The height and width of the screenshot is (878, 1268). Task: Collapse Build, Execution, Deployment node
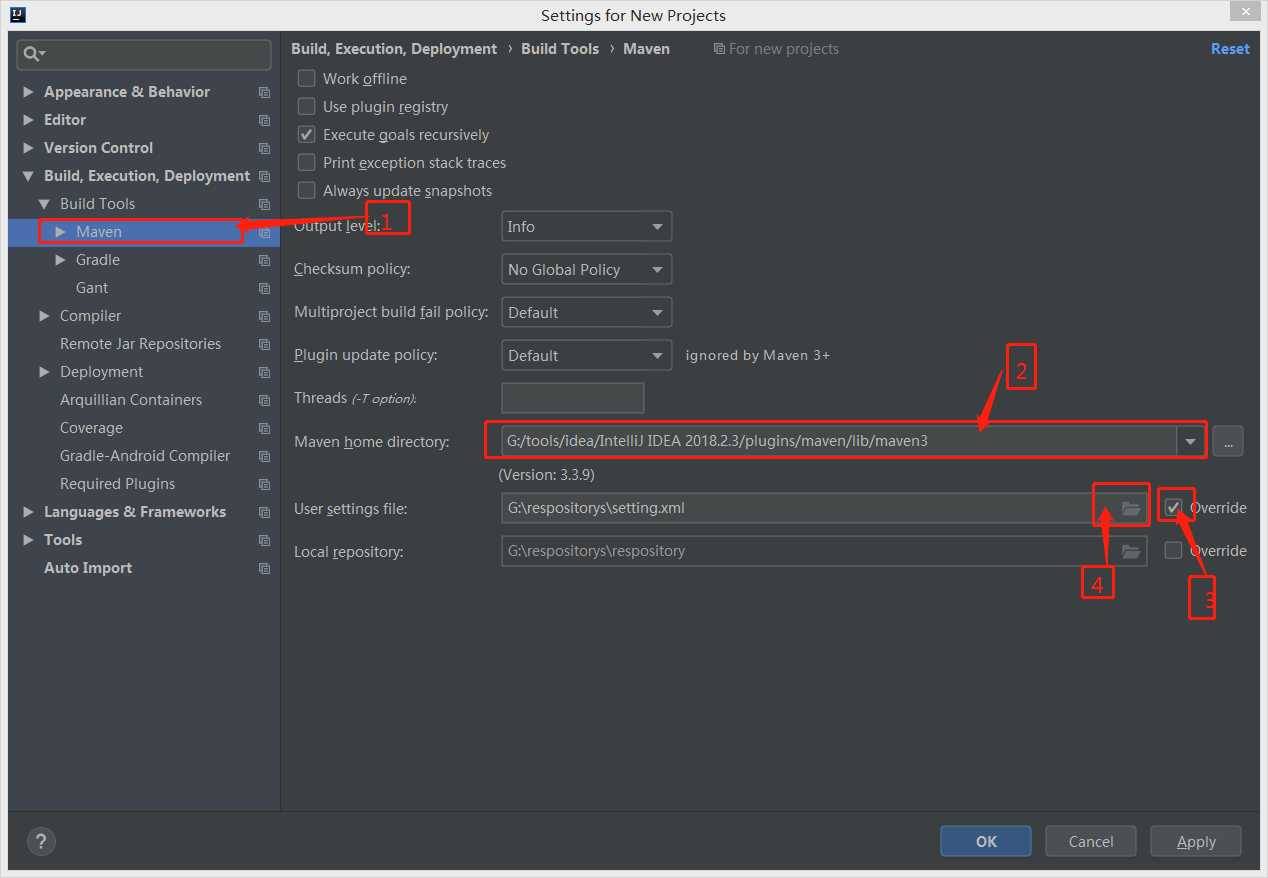(28, 176)
